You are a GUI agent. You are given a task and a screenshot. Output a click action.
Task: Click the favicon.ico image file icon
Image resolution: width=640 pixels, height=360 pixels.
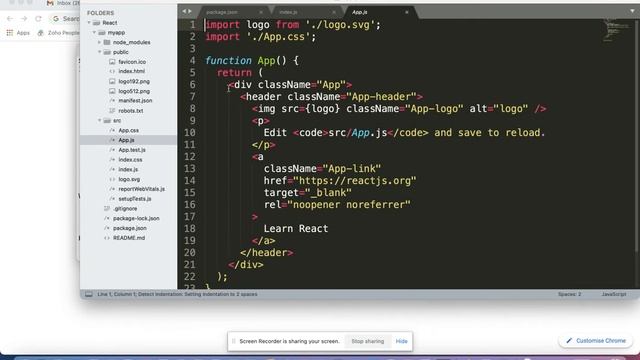[x=112, y=62]
